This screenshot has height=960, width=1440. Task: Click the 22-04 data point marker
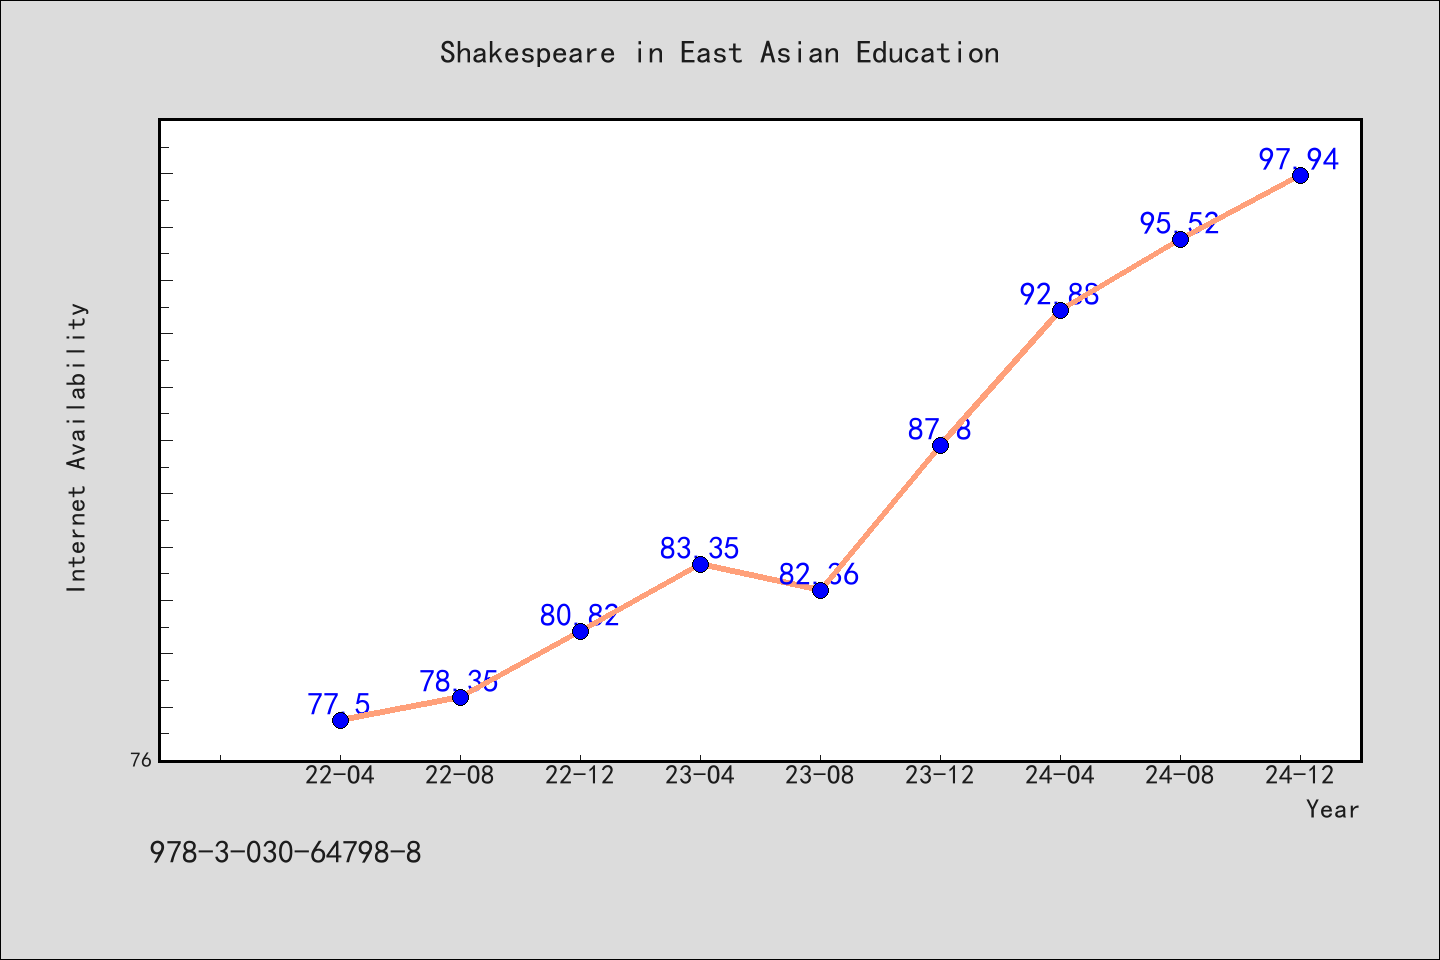tap(340, 720)
